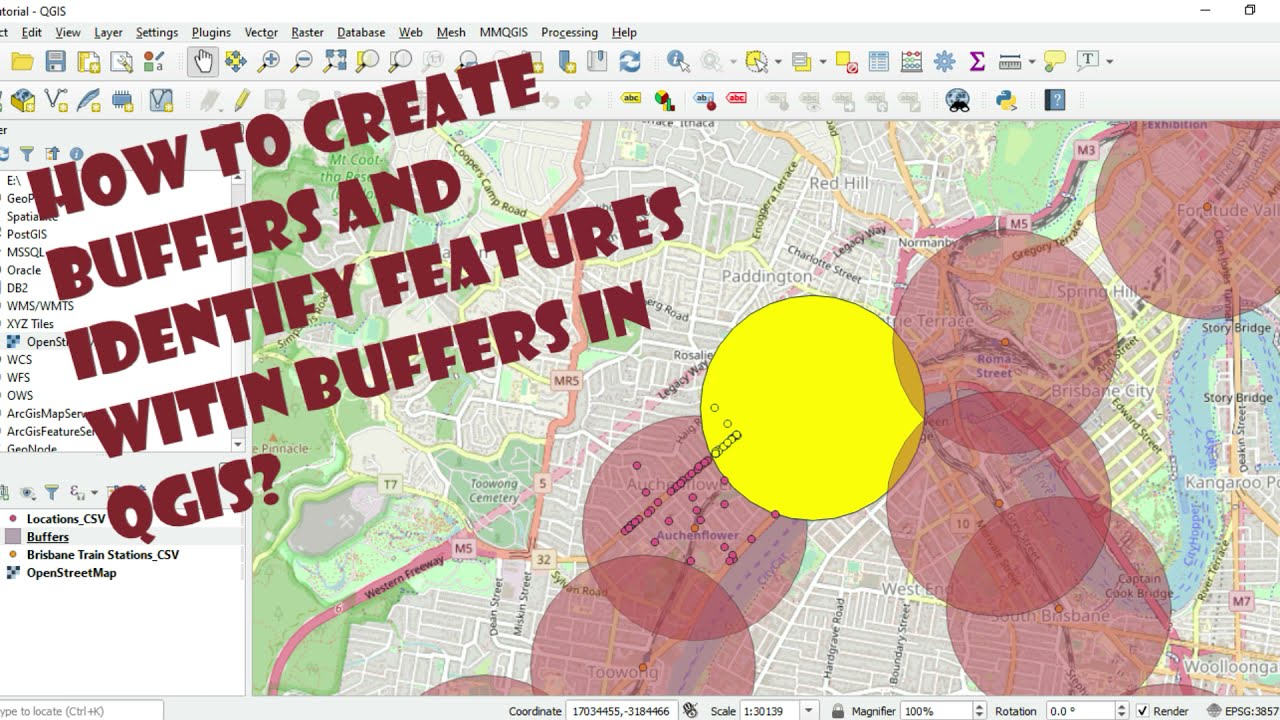Click the Refresh map icon

[630, 62]
